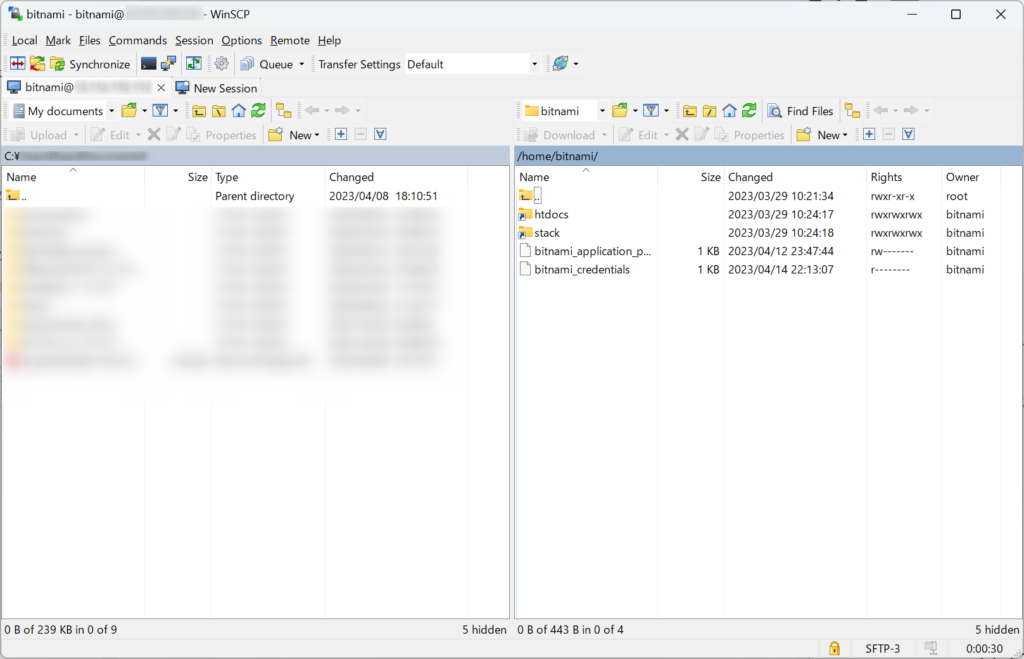Screen dimensions: 1024x659
Task: Go to local parent directory icon
Action: click(199, 110)
